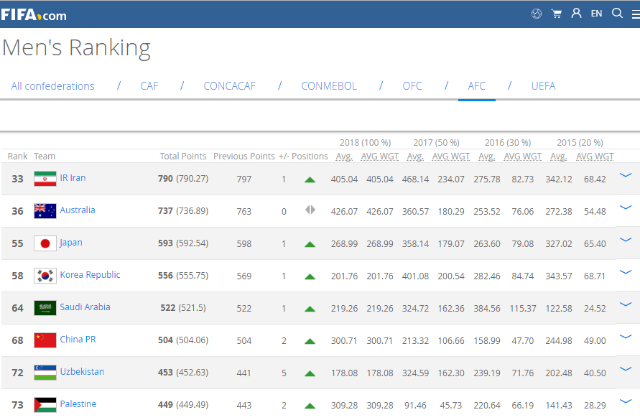Click the Previous Points column header

tap(244, 156)
